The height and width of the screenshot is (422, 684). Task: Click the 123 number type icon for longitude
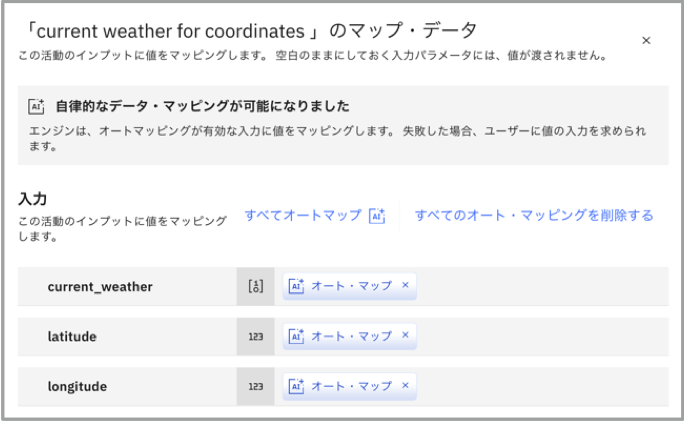(x=255, y=386)
